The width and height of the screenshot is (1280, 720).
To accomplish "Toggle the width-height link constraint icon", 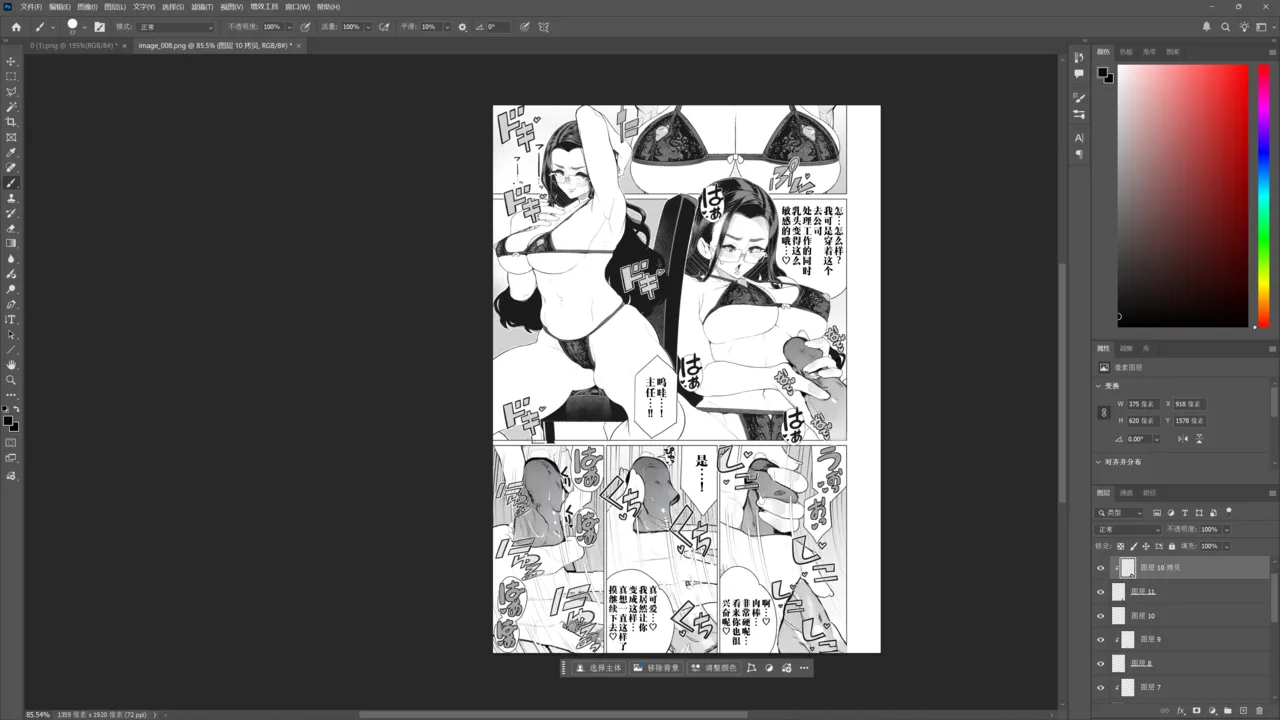I will (x=1104, y=412).
